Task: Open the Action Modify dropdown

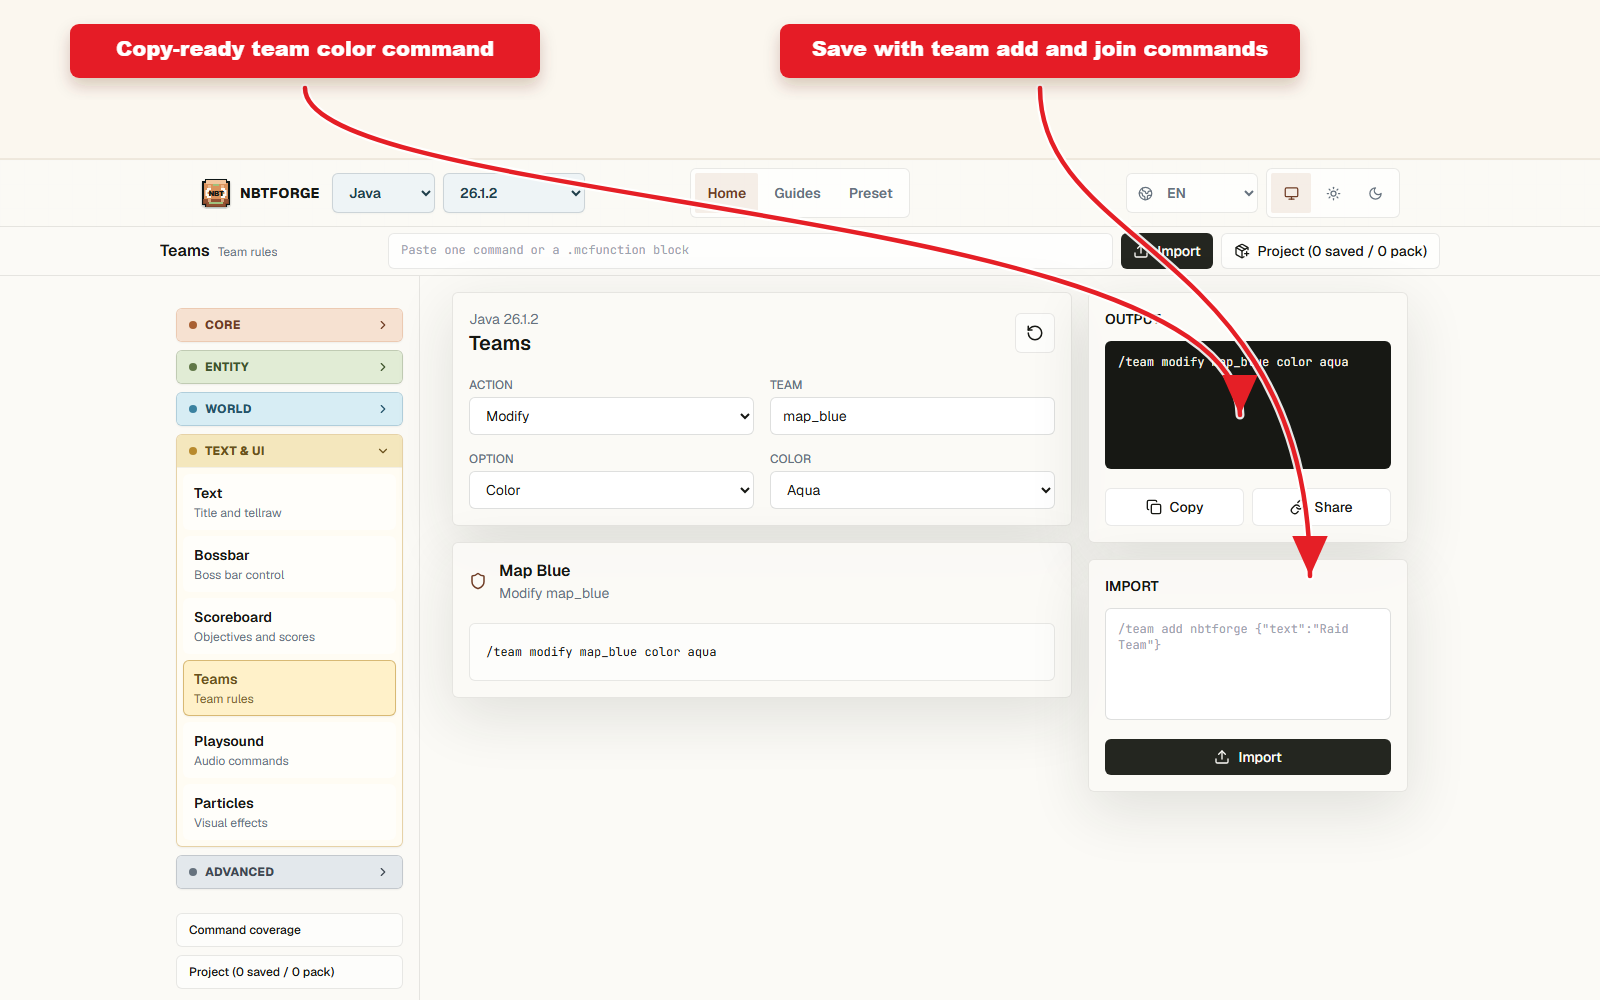Action: coord(611,416)
